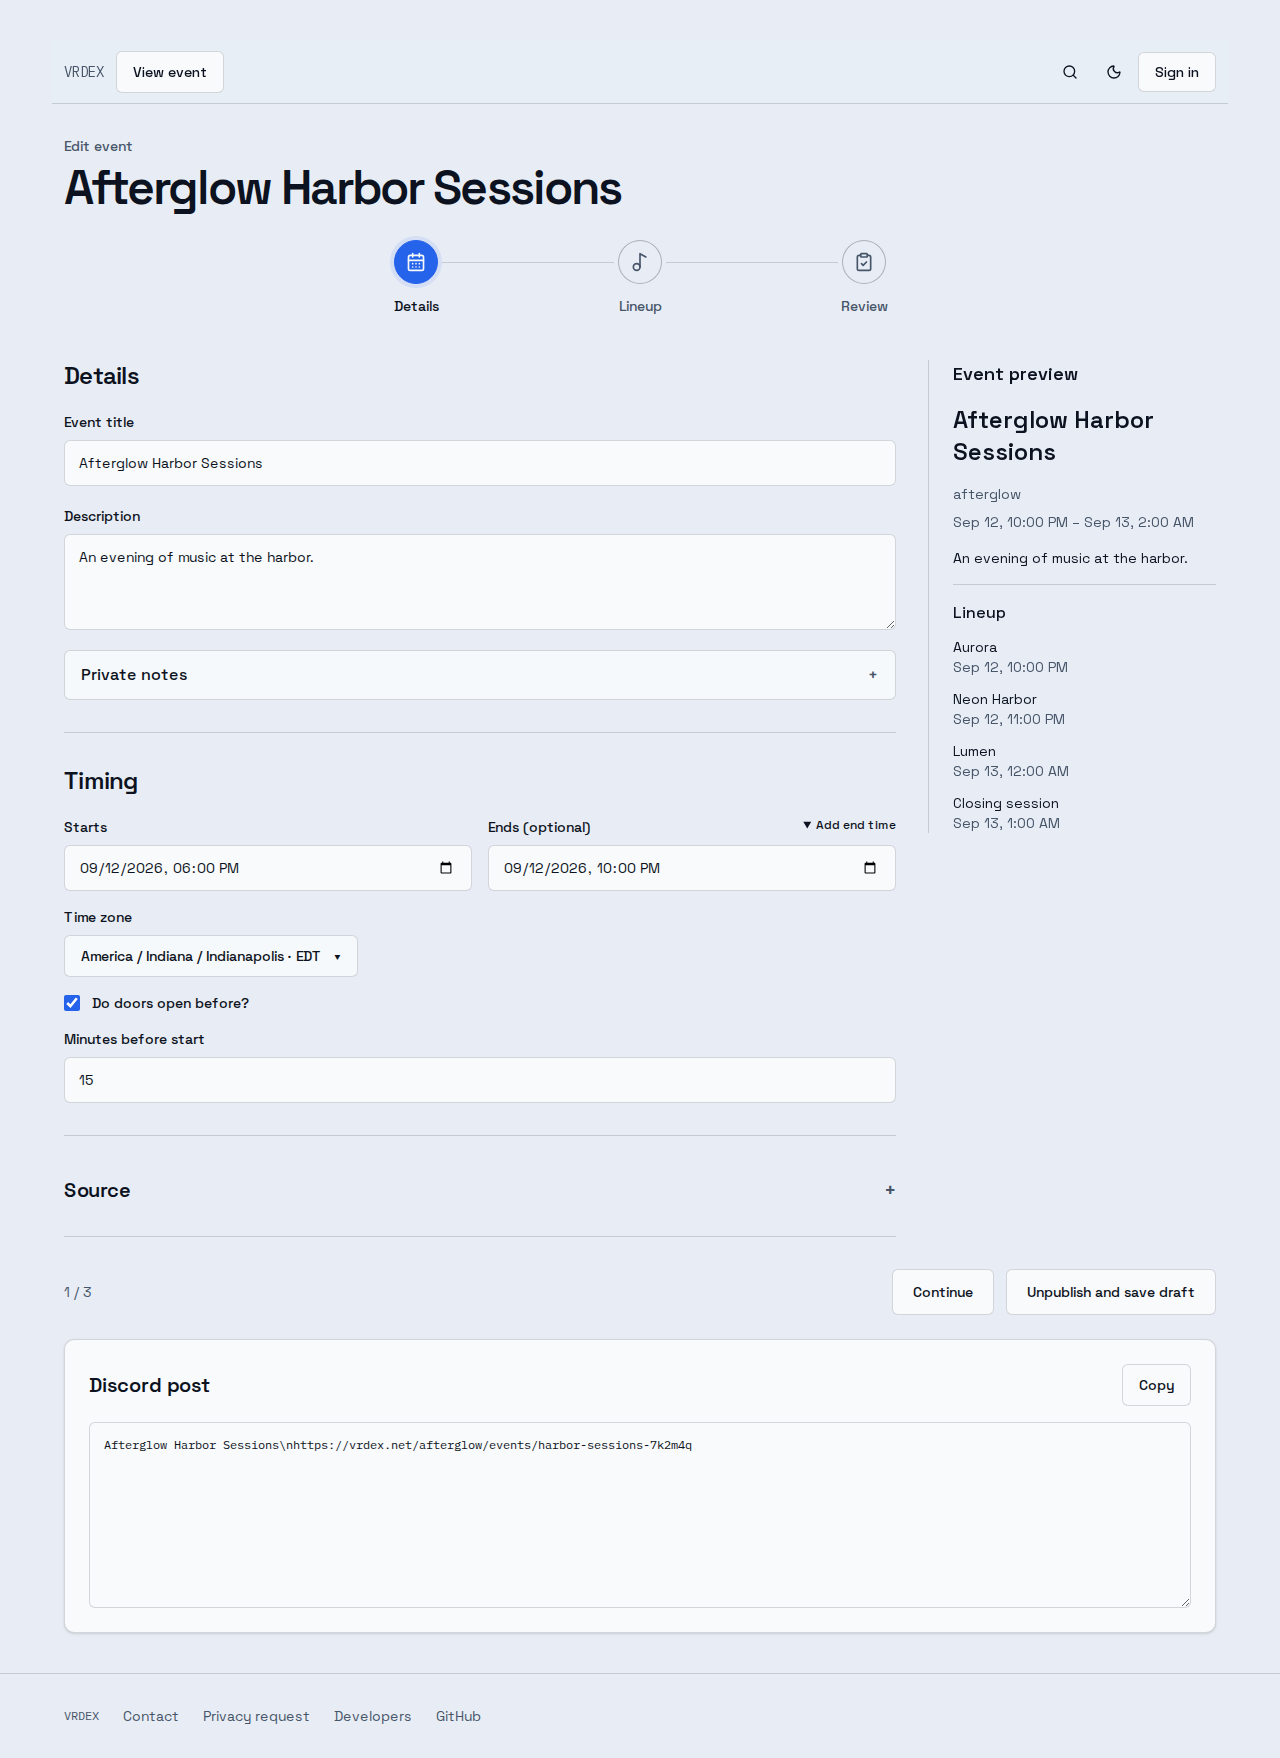Copy the Discord post text

[1156, 1385]
